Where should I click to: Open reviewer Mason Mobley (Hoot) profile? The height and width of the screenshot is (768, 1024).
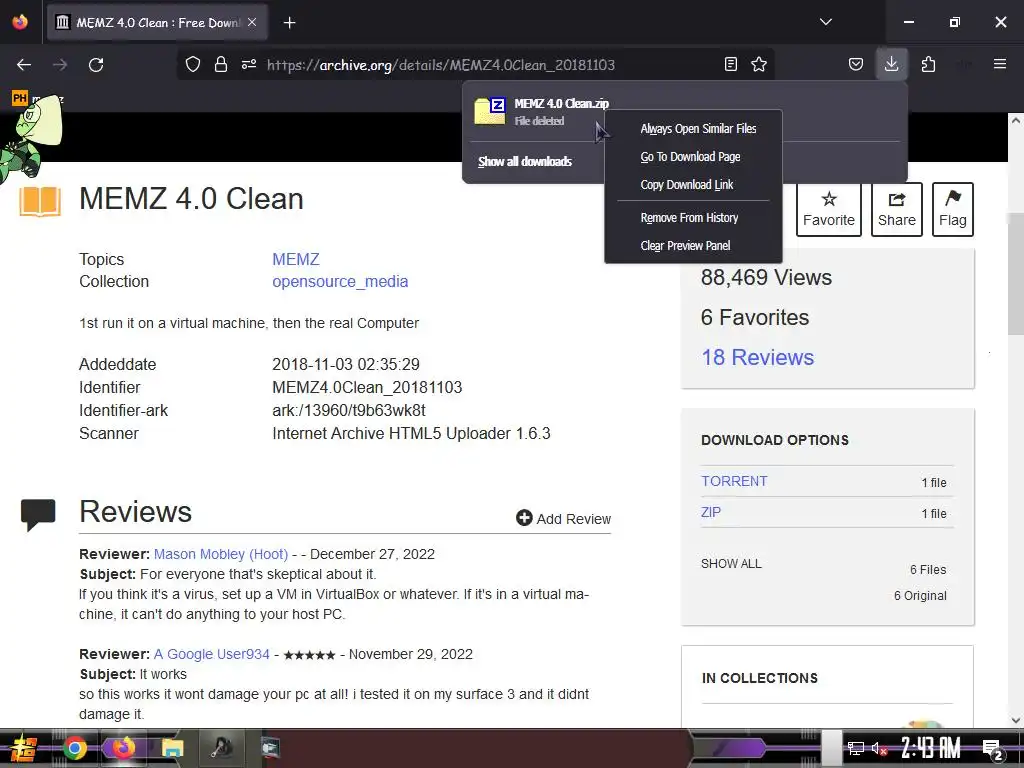[x=221, y=554]
